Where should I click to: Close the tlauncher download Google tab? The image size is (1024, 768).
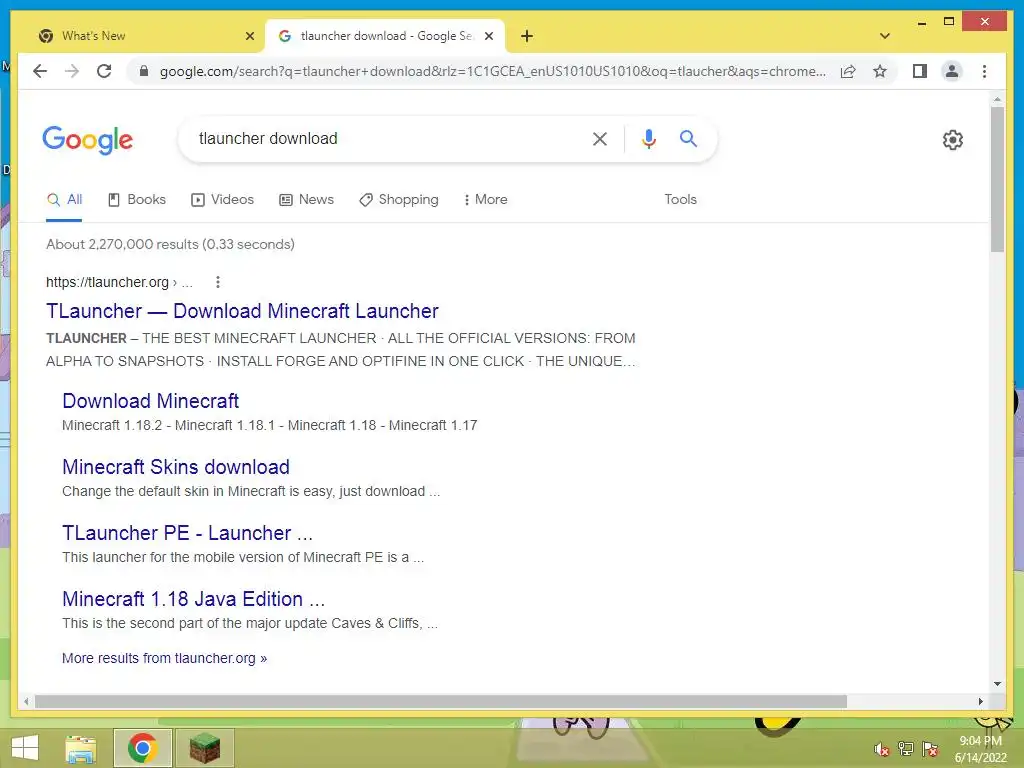pyautogui.click(x=488, y=36)
